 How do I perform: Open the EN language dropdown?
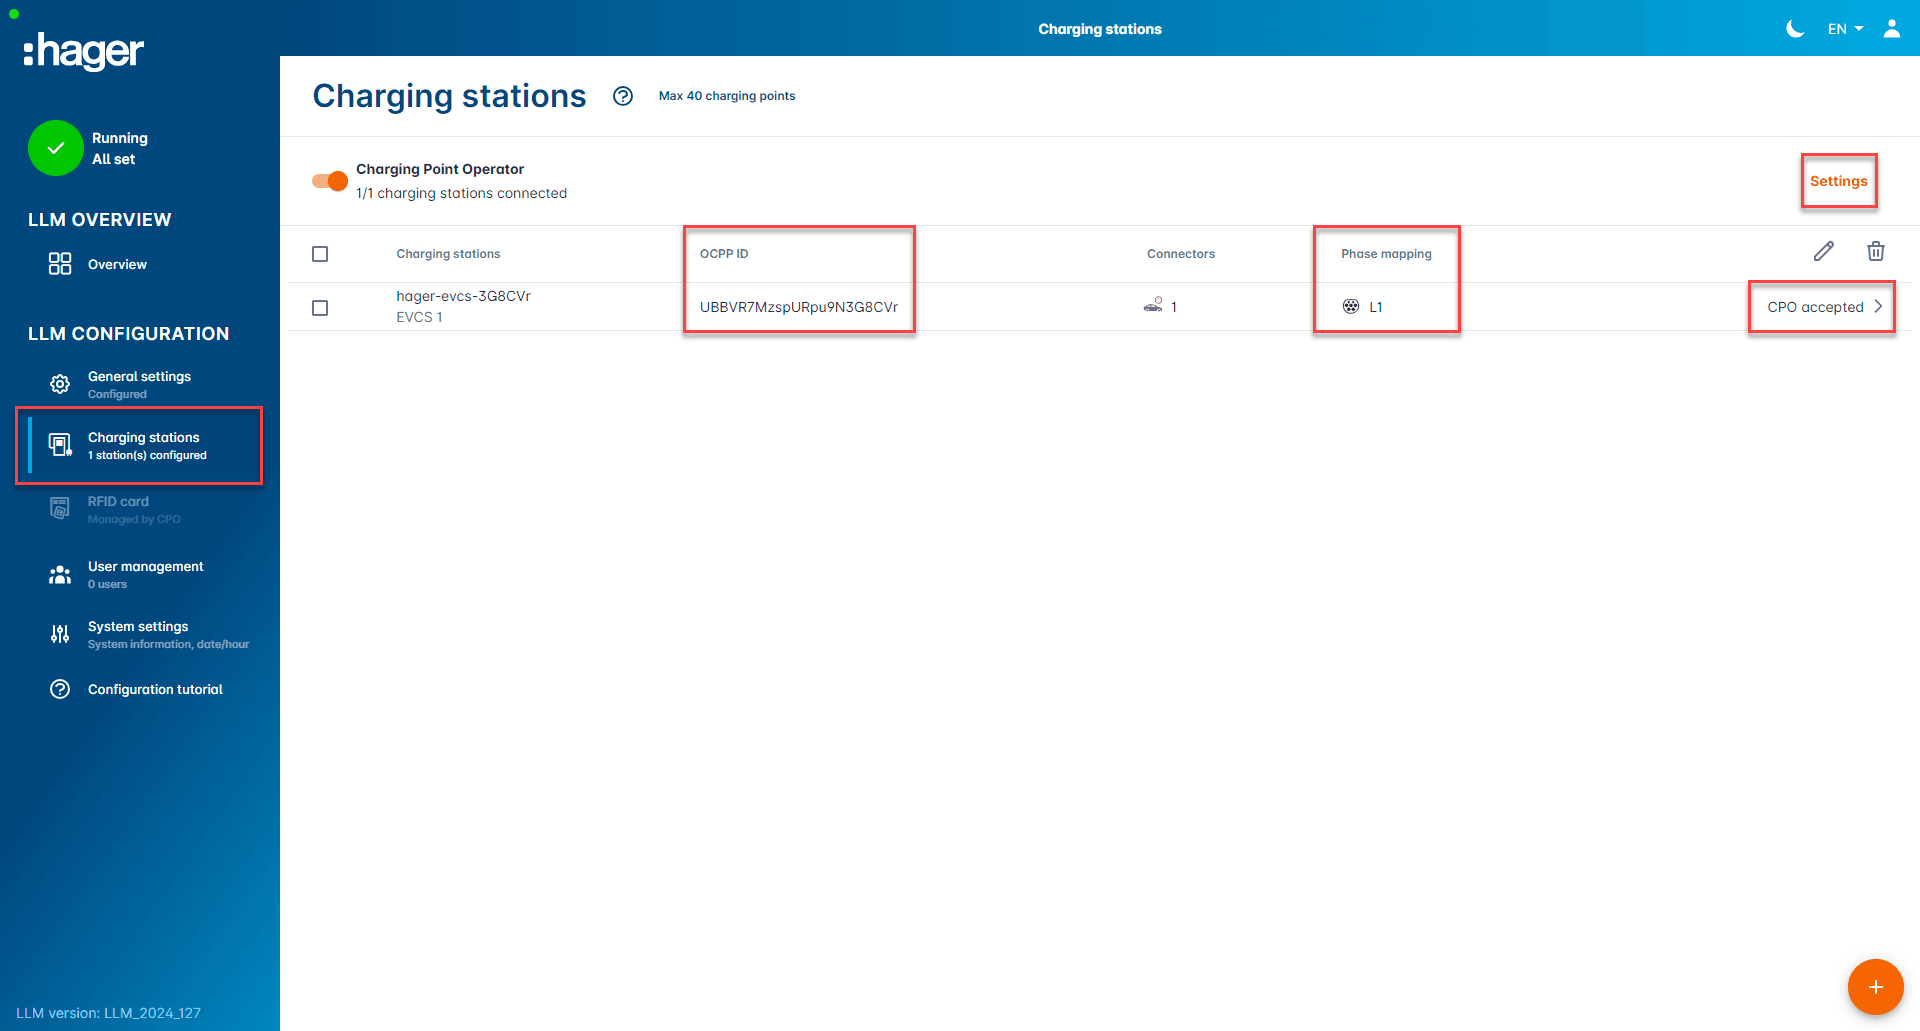tap(1845, 29)
